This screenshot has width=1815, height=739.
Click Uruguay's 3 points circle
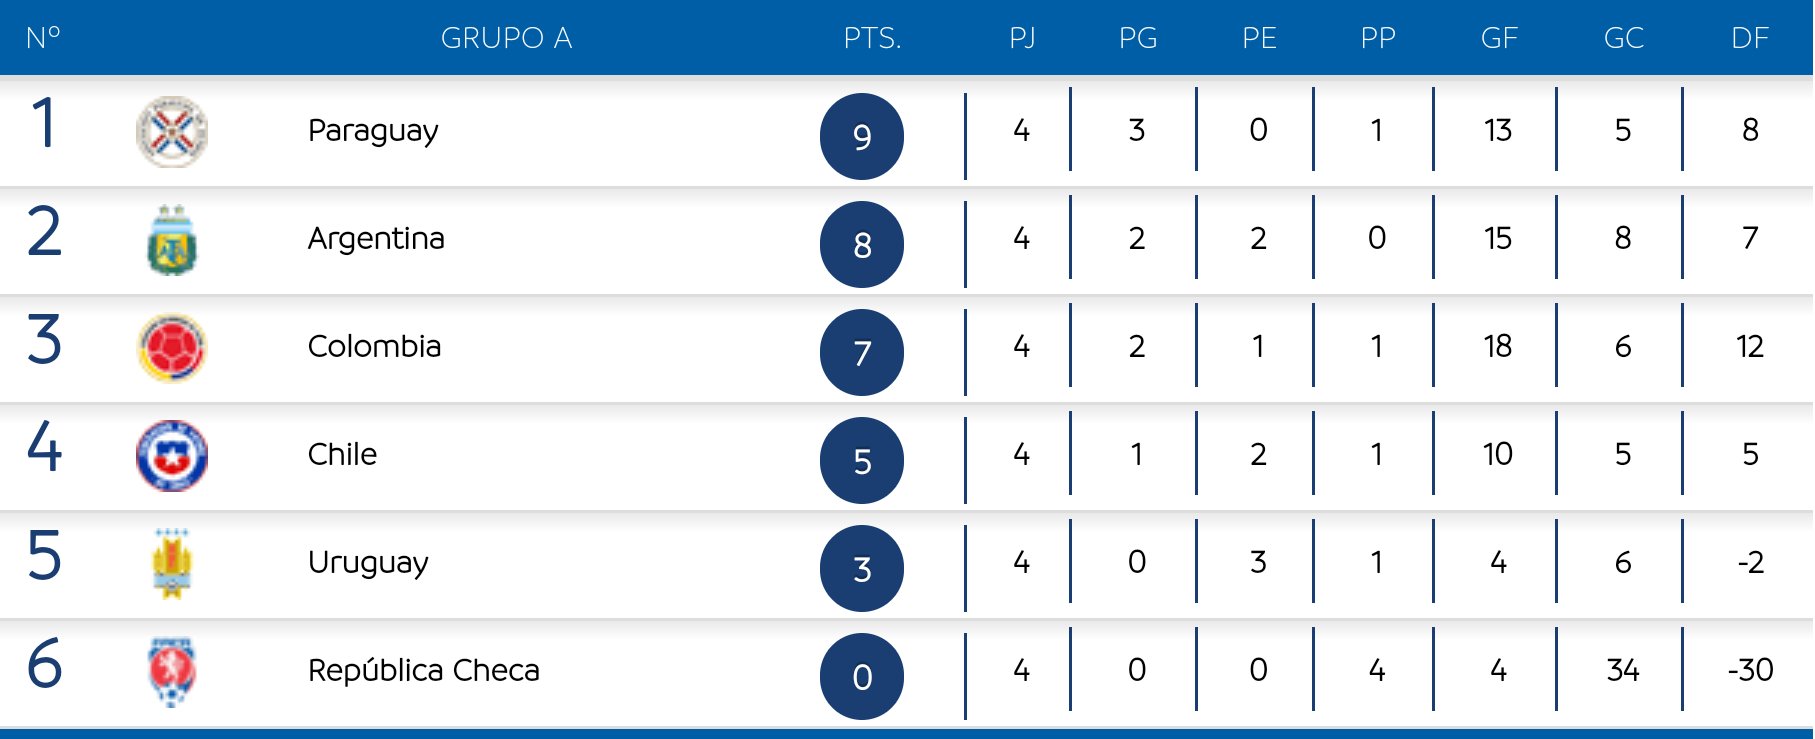point(862,568)
